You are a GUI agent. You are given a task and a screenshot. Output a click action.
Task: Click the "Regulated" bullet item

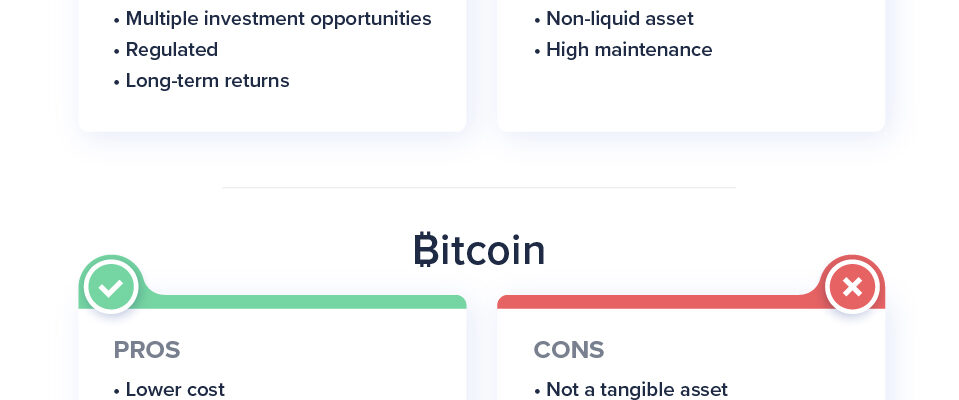[x=171, y=50]
